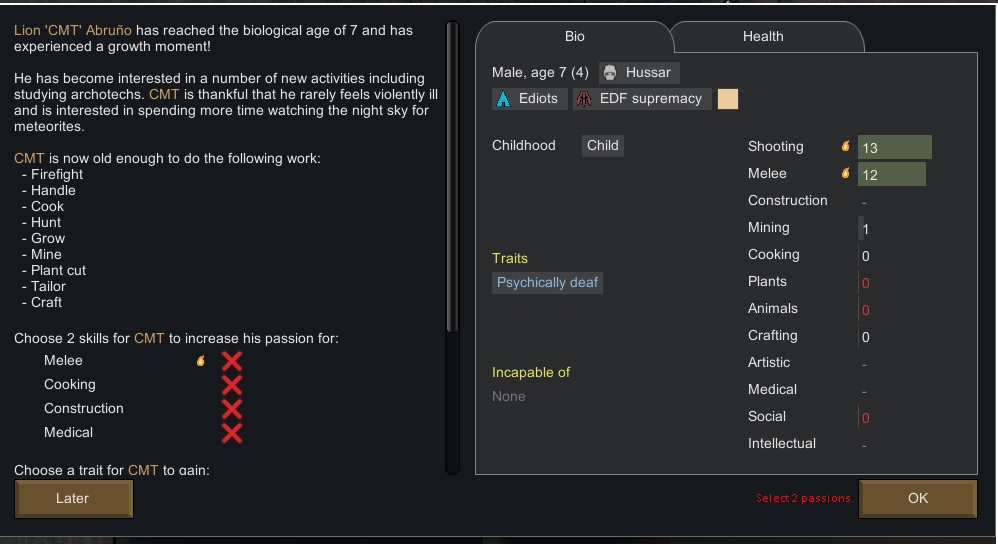Select the Psychically deaf trait label
The width and height of the screenshot is (998, 545).
pyautogui.click(x=547, y=283)
